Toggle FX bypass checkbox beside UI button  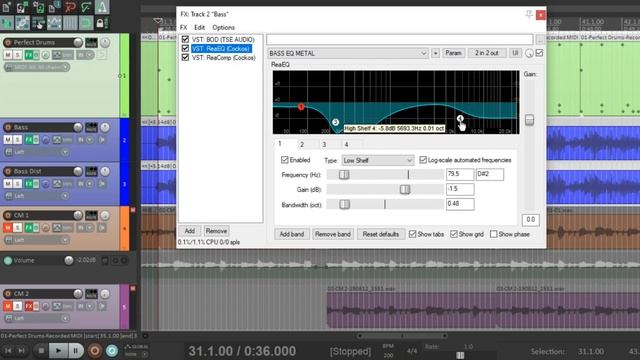click(x=539, y=53)
